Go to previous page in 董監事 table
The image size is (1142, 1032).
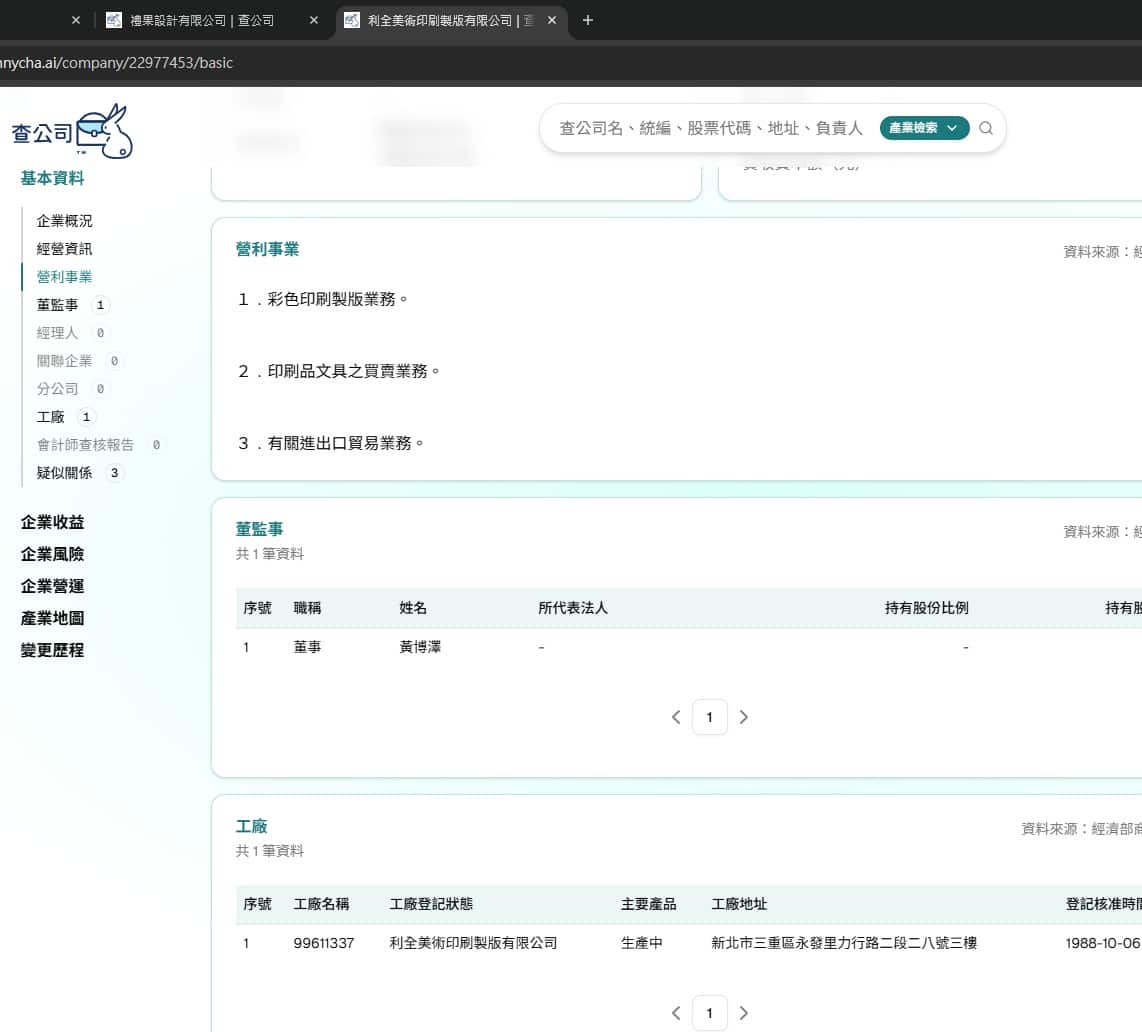(676, 717)
